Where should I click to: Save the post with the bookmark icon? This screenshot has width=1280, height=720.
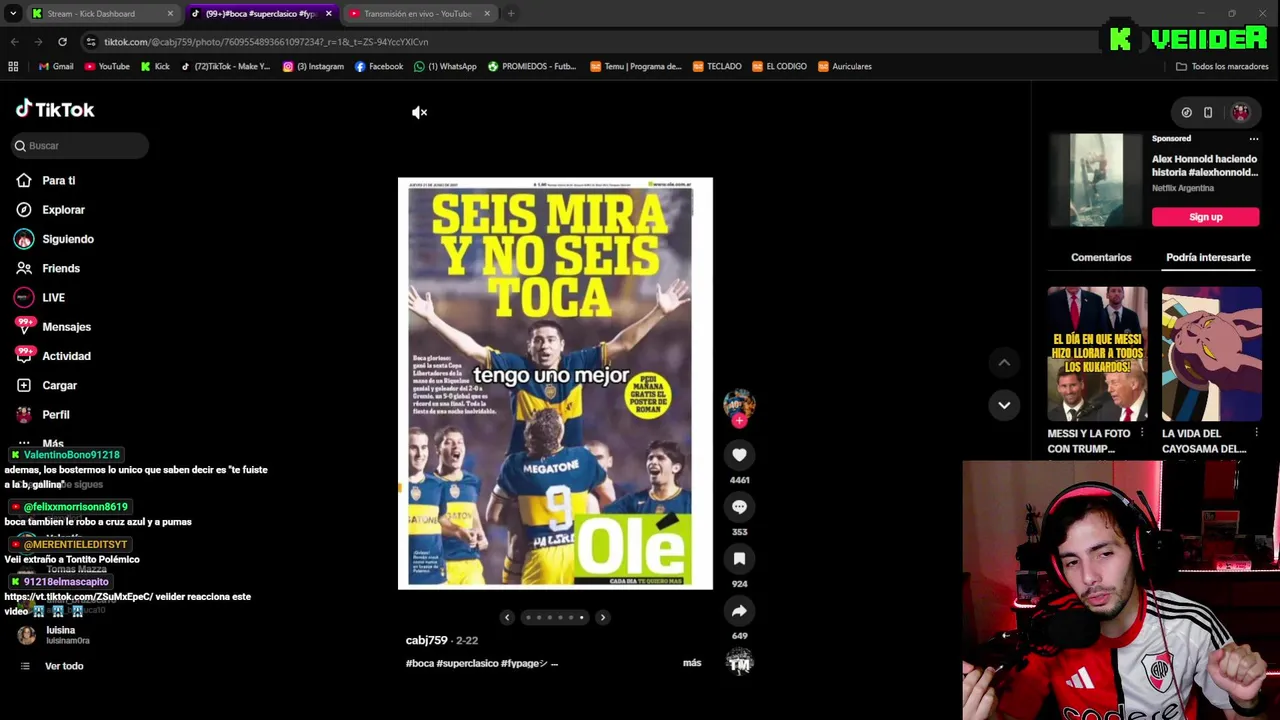pyautogui.click(x=739, y=559)
